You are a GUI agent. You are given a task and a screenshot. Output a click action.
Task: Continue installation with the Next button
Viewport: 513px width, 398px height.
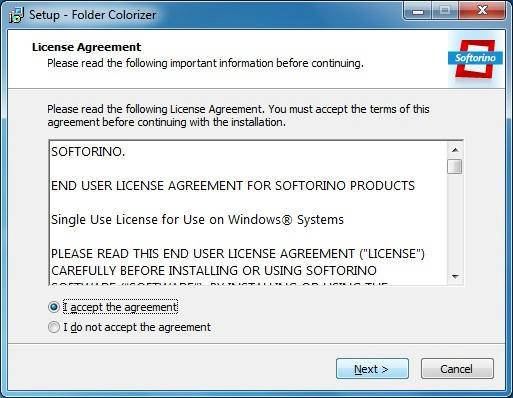372,369
